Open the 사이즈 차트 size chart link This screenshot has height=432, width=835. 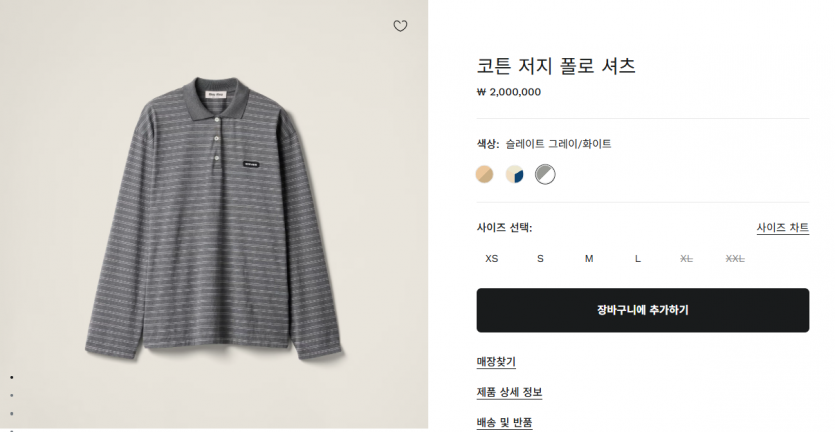pos(782,228)
